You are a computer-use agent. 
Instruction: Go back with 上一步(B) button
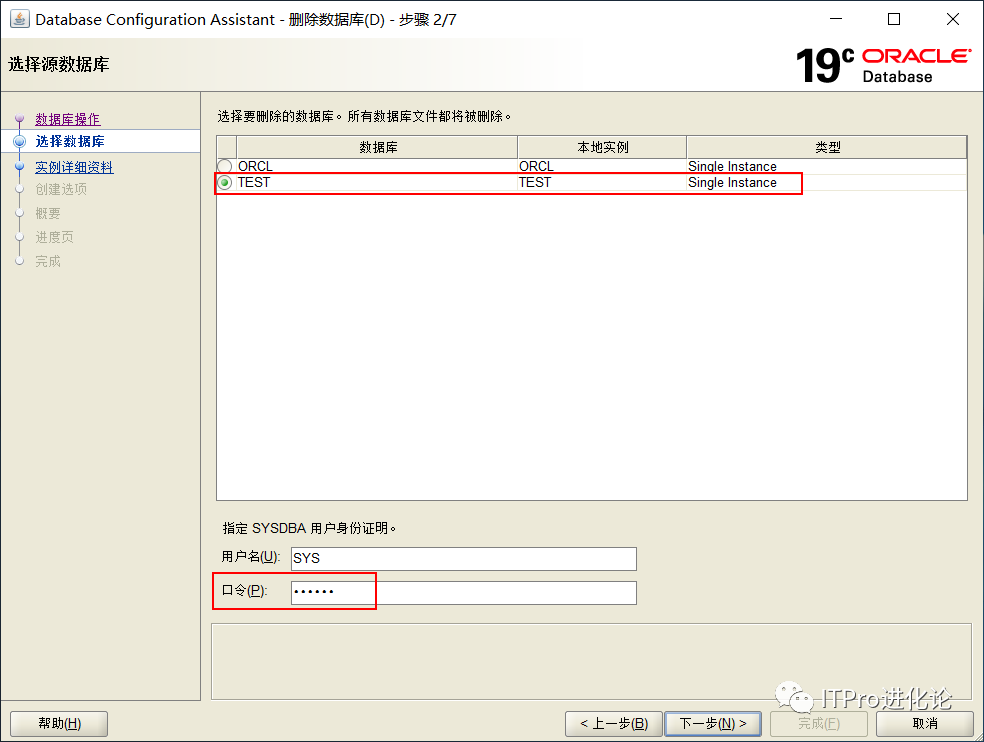[614, 724]
